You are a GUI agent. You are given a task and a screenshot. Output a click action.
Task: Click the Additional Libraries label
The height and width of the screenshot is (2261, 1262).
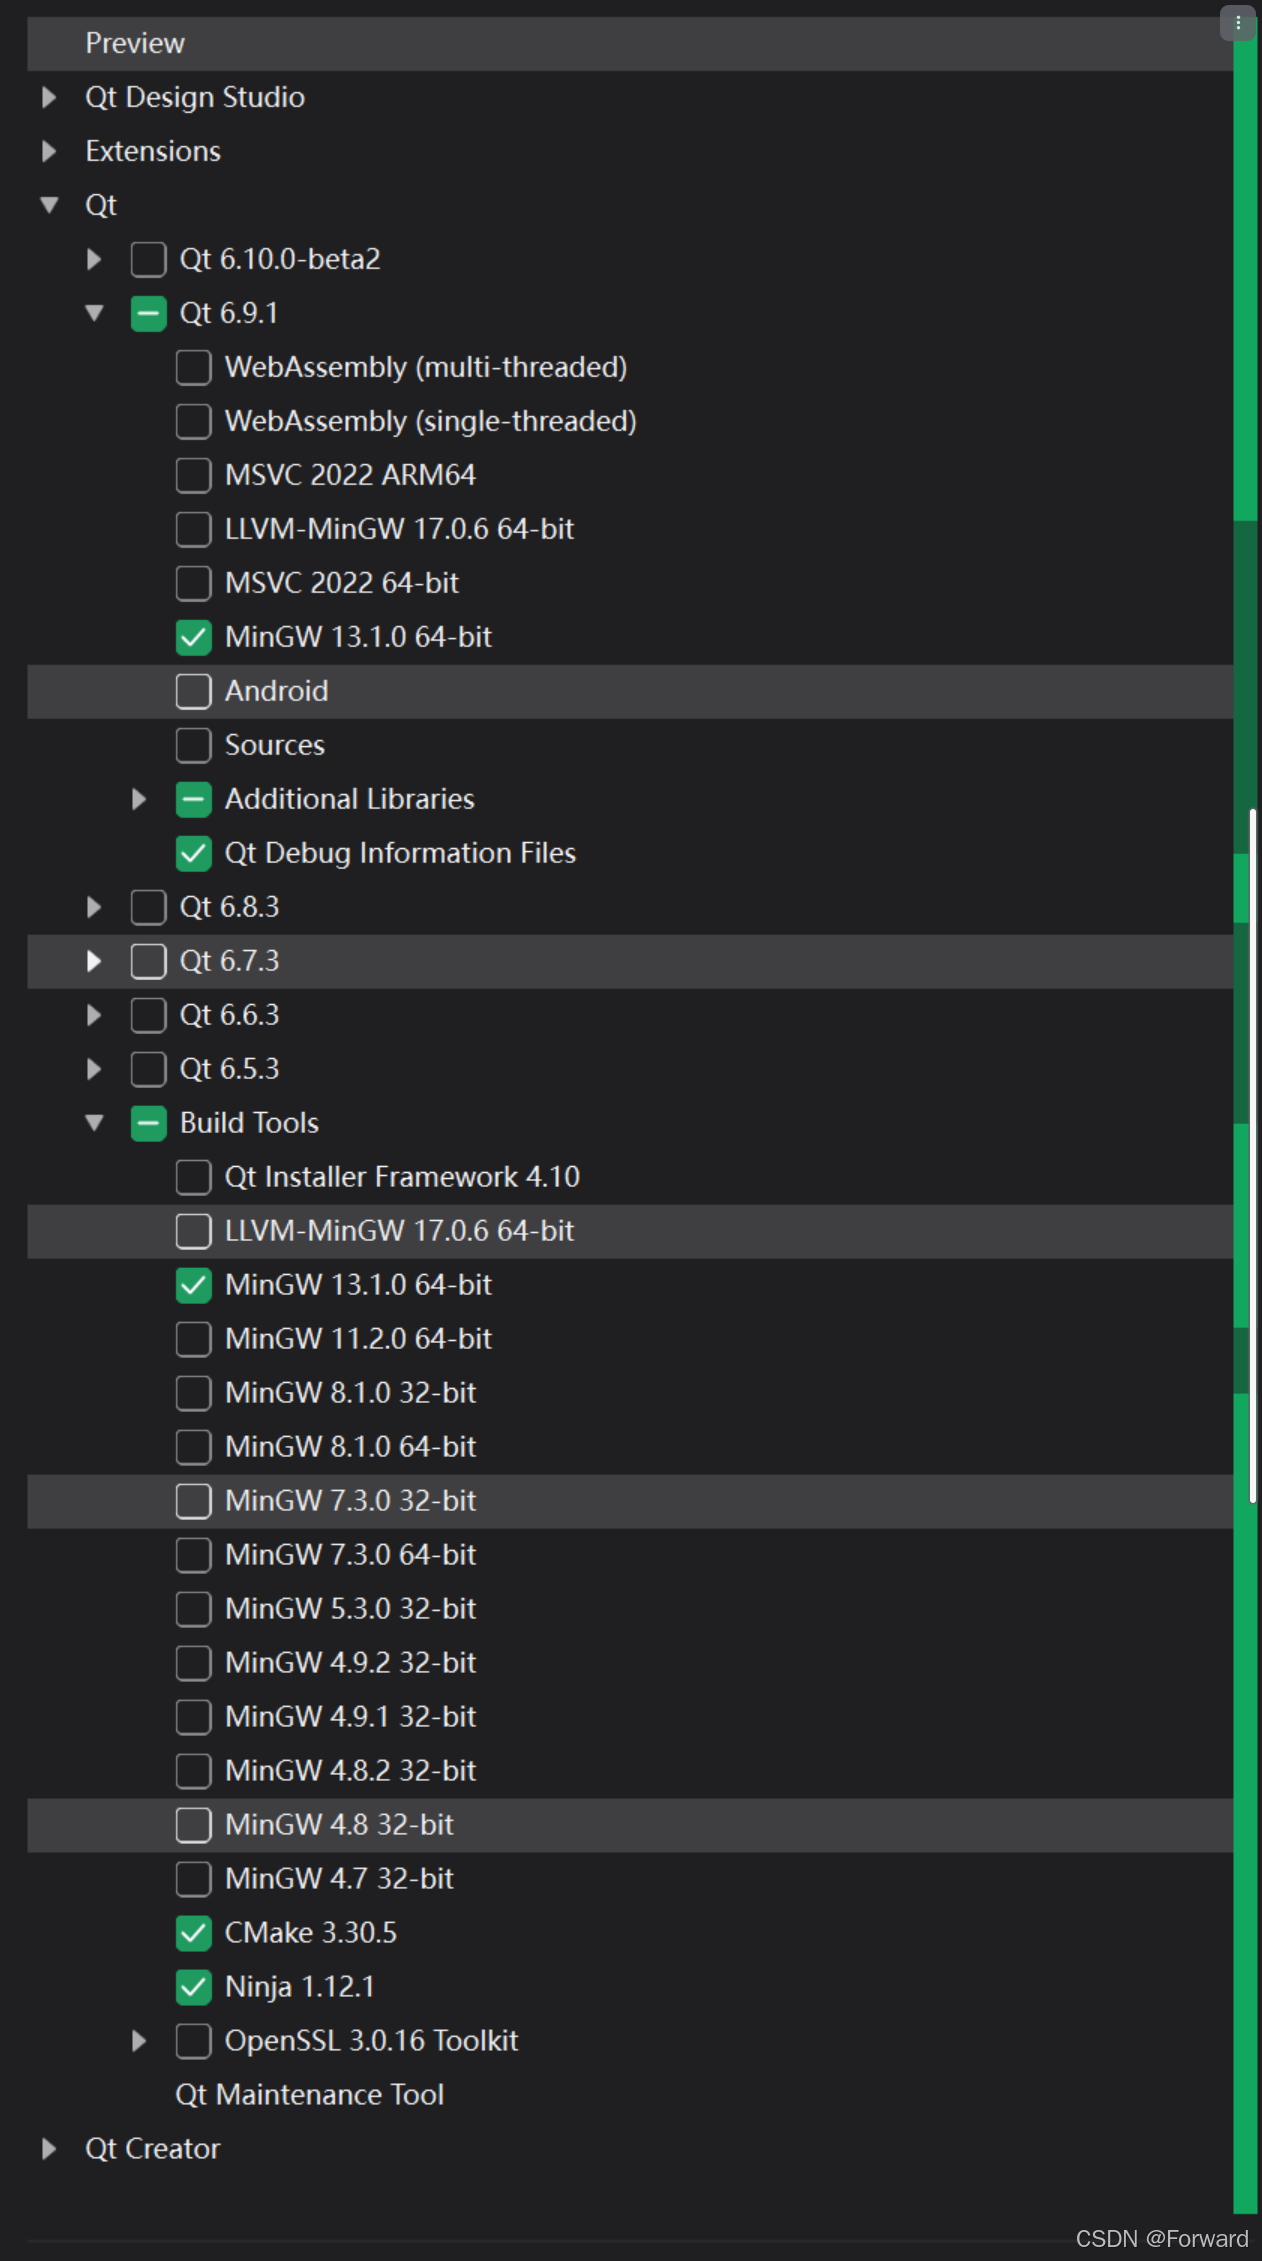[349, 799]
